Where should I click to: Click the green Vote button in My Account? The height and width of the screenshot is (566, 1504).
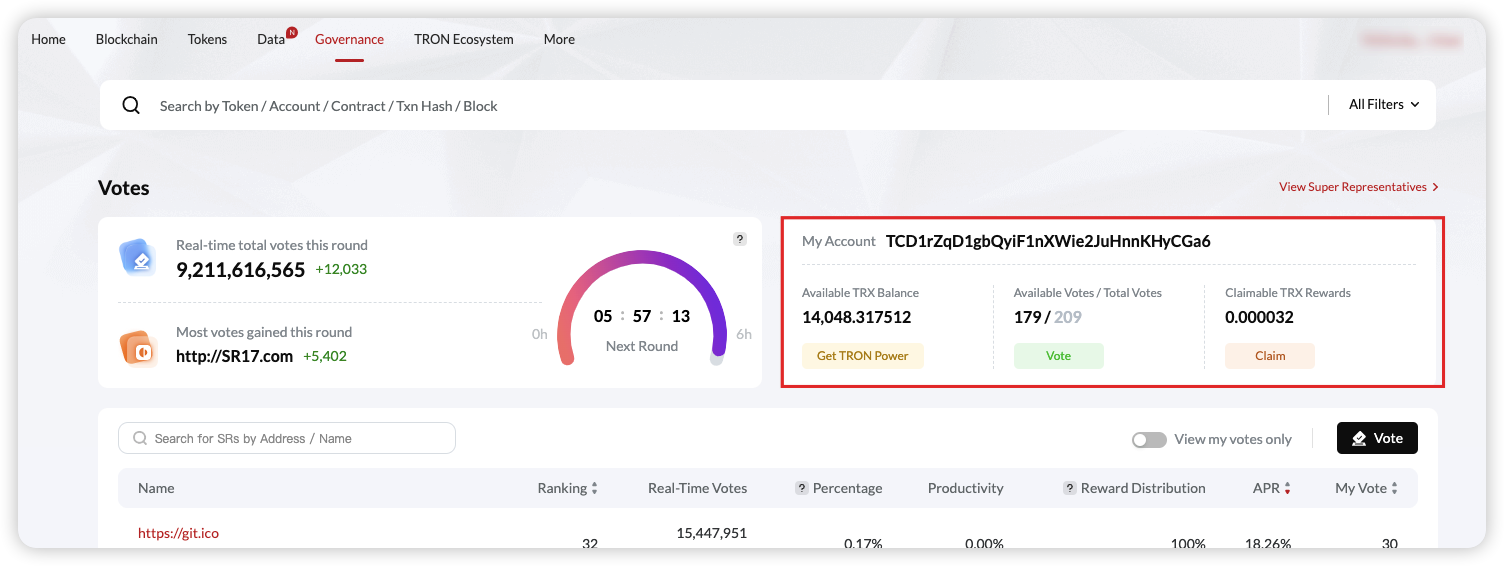1058,356
